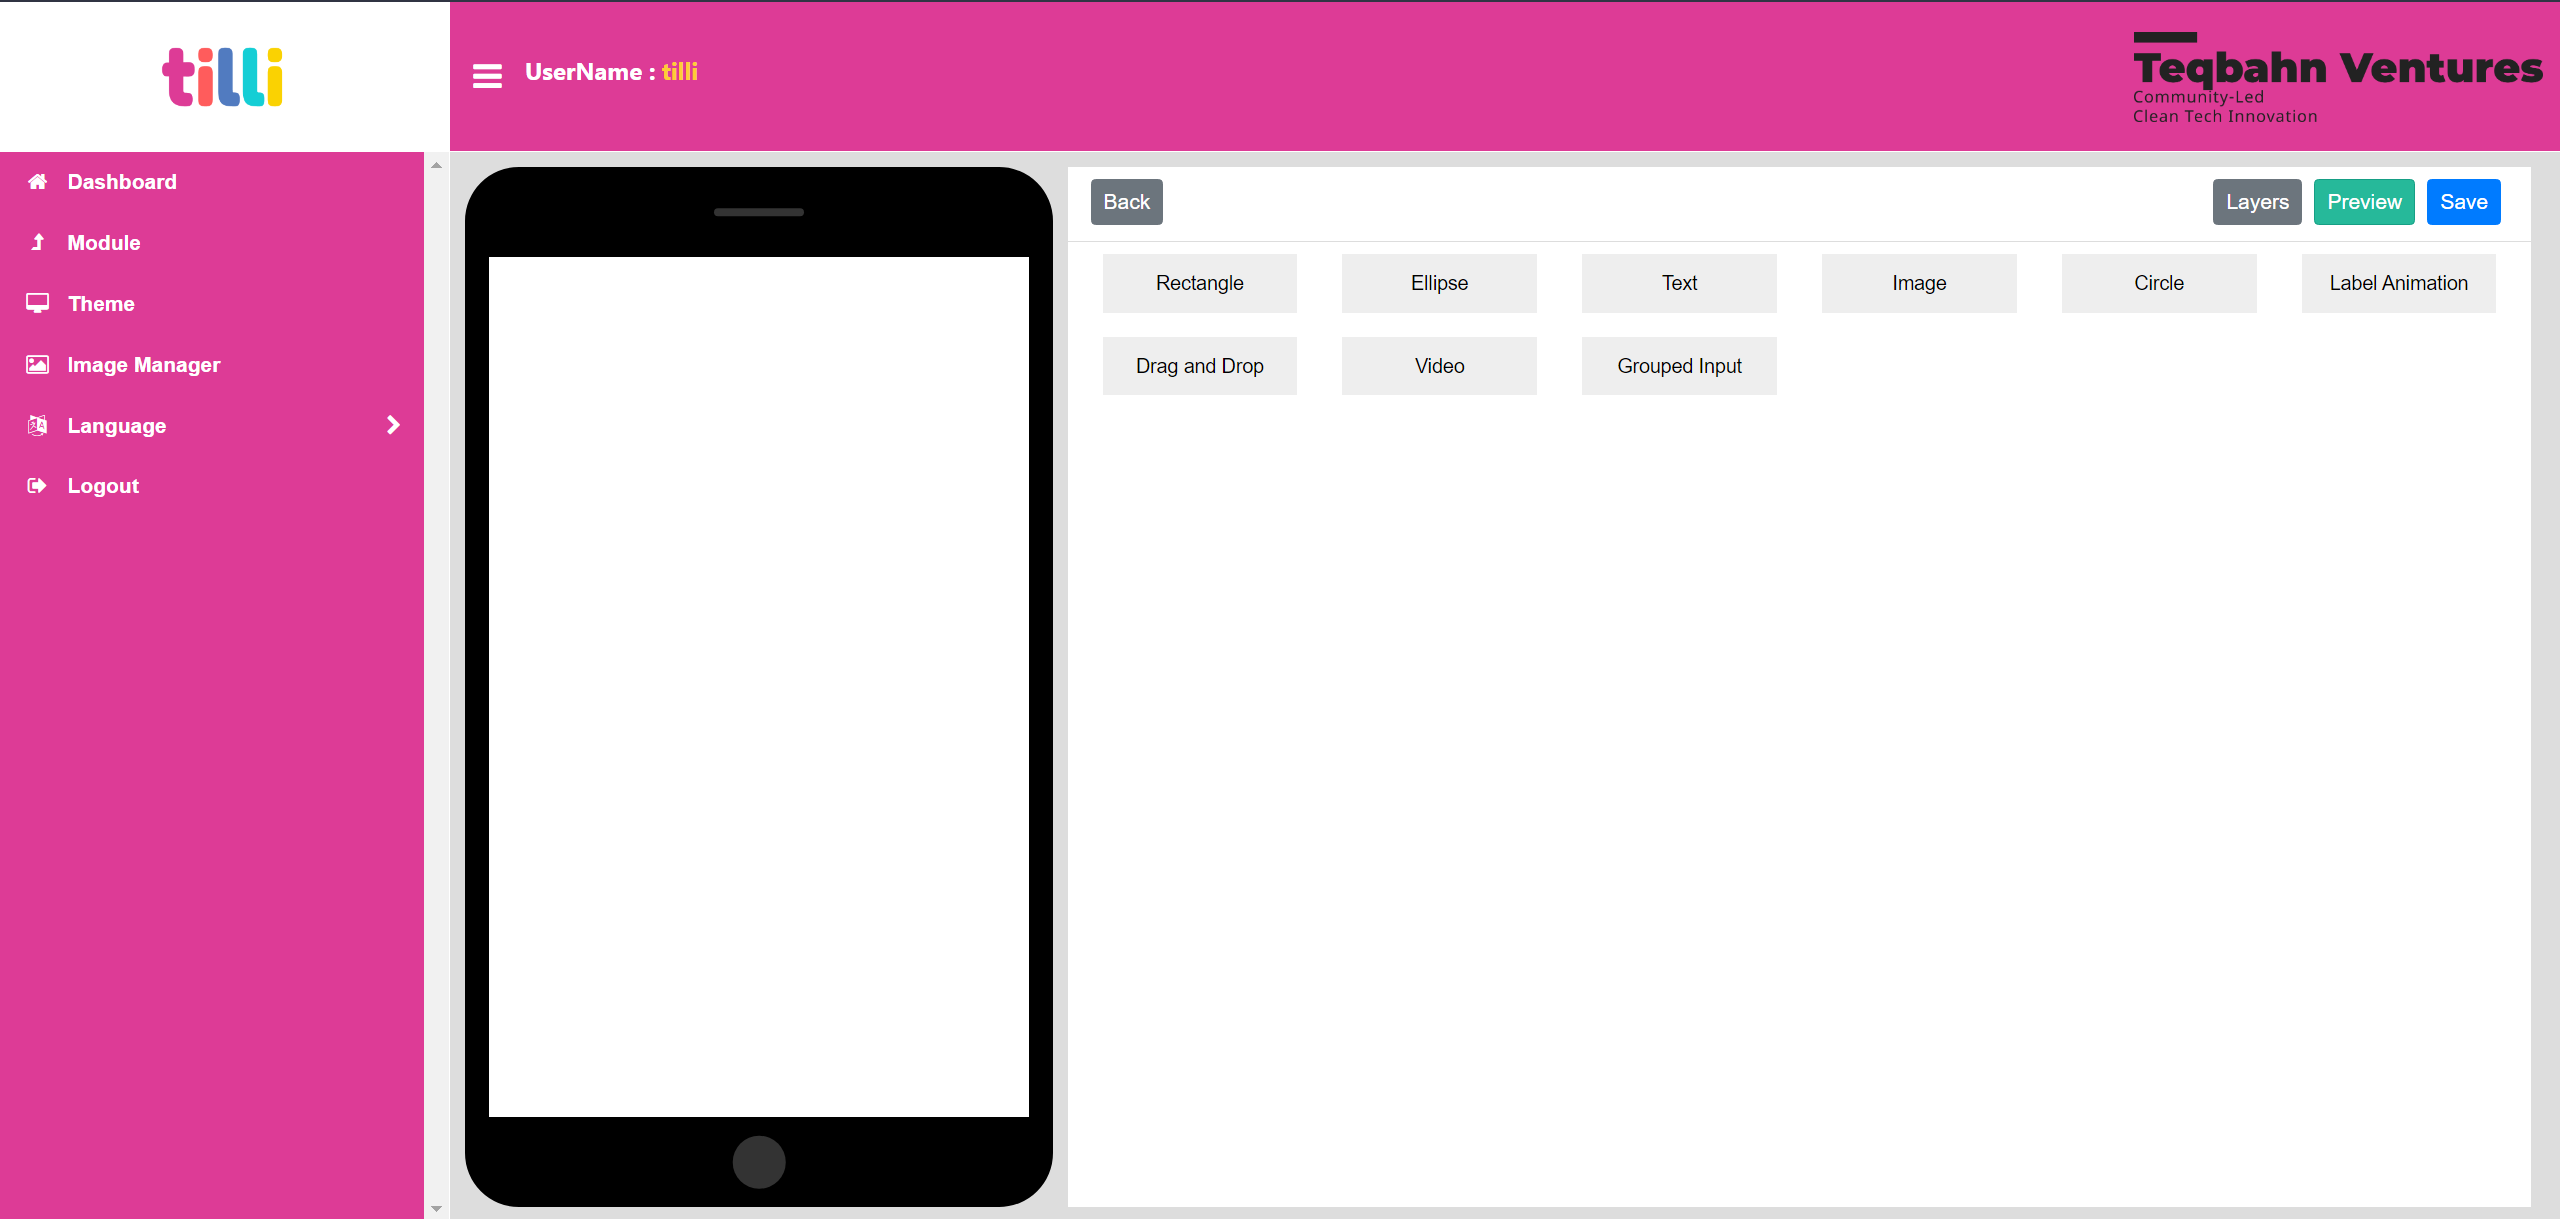
Task: Select the Video element tool
Action: pyautogui.click(x=1440, y=366)
